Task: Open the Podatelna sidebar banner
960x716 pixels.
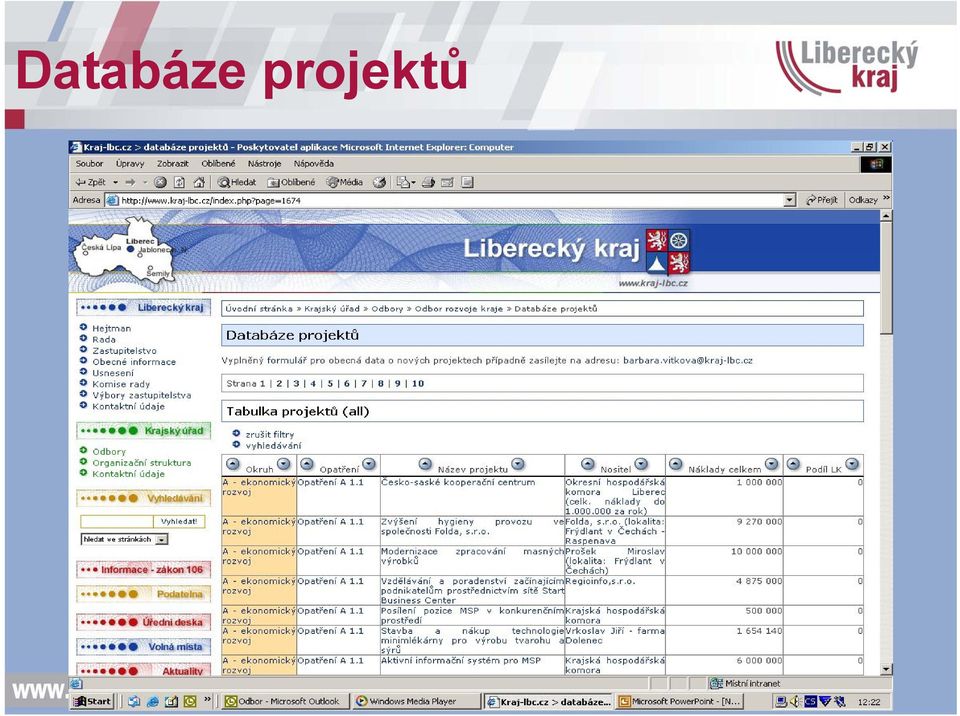Action: 144,594
